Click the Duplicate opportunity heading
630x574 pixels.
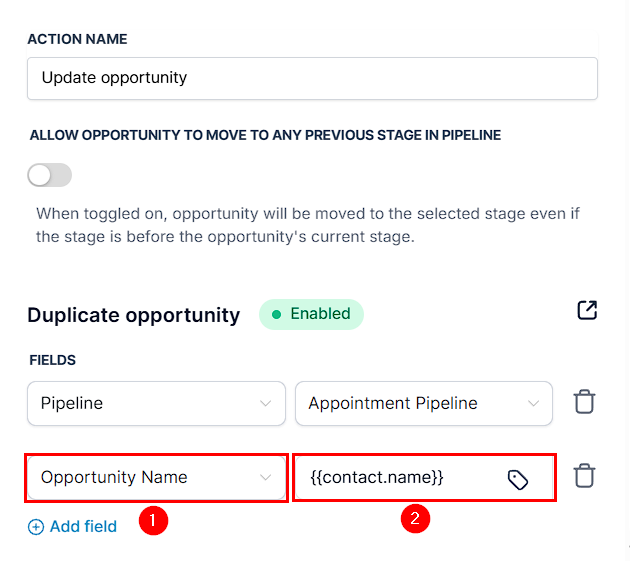[134, 315]
